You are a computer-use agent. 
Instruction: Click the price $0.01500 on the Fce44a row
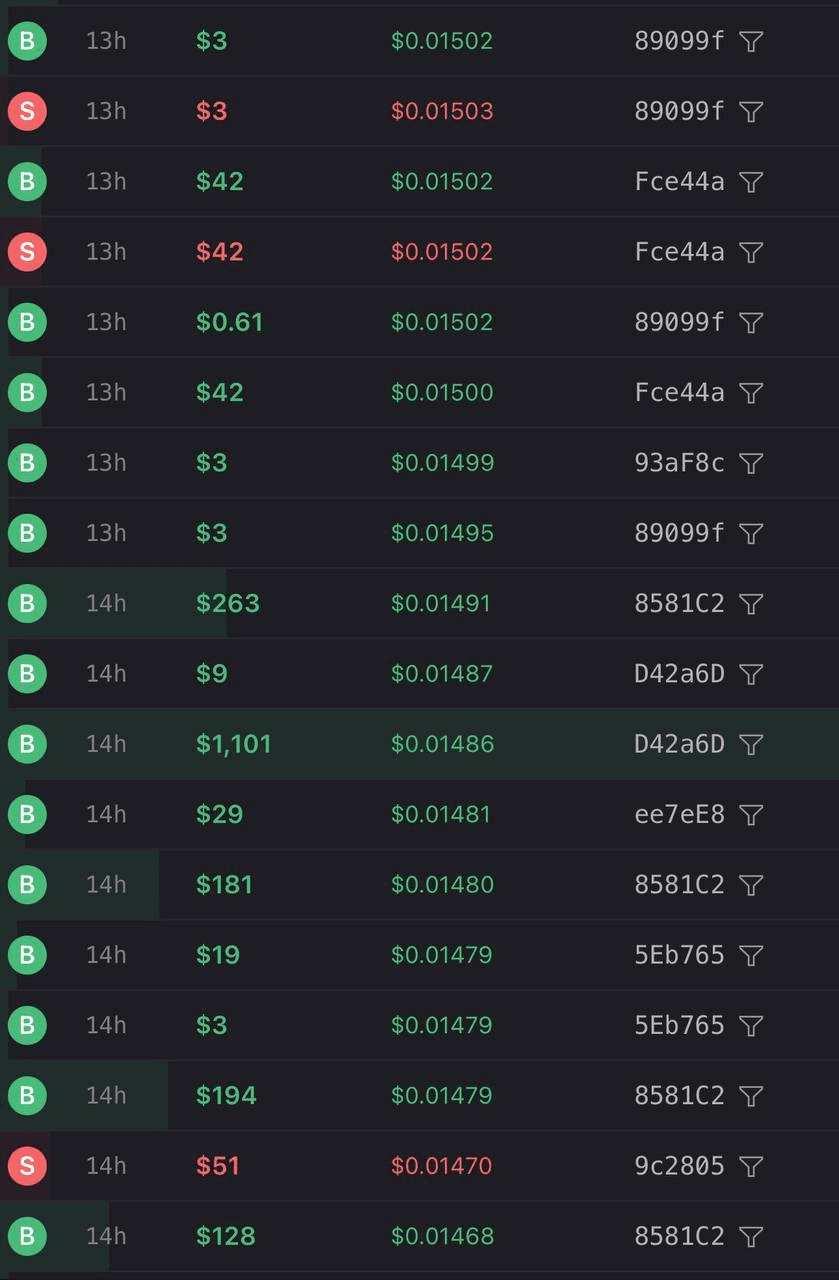(442, 393)
